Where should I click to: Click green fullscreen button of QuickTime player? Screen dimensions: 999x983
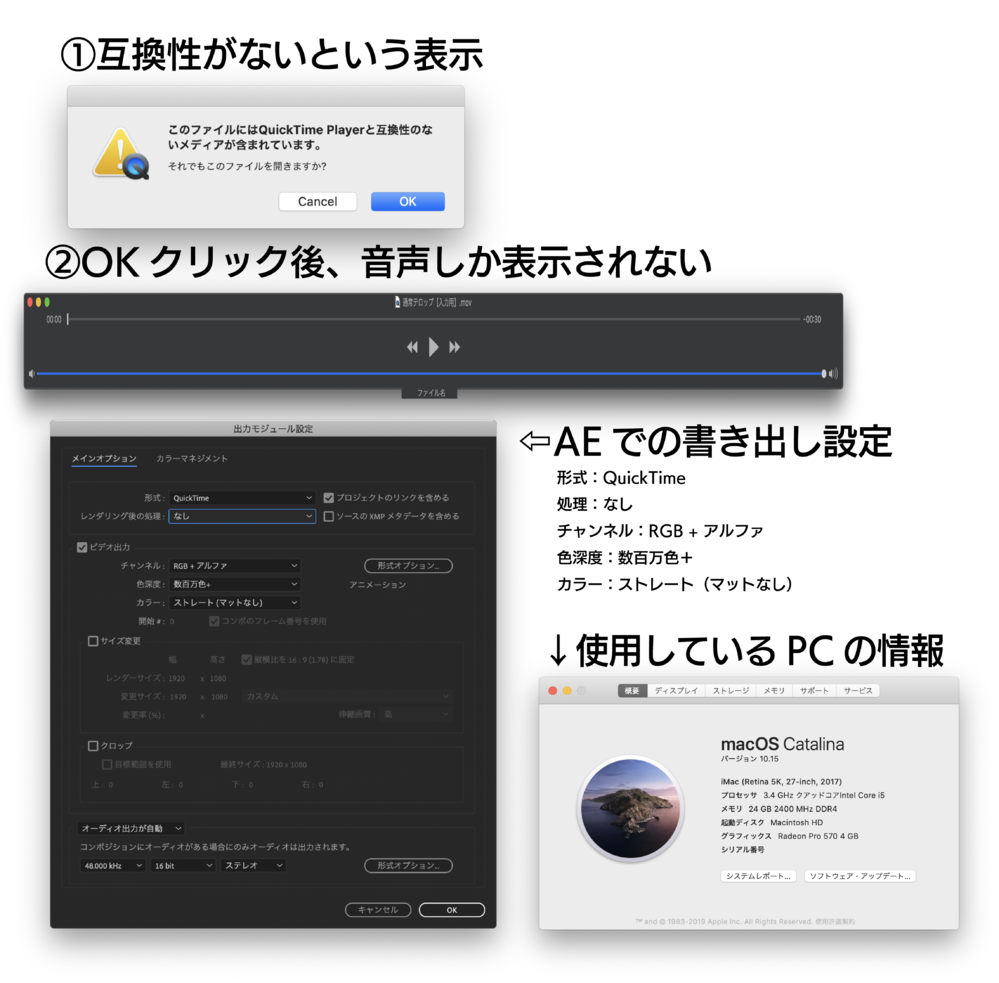point(47,302)
